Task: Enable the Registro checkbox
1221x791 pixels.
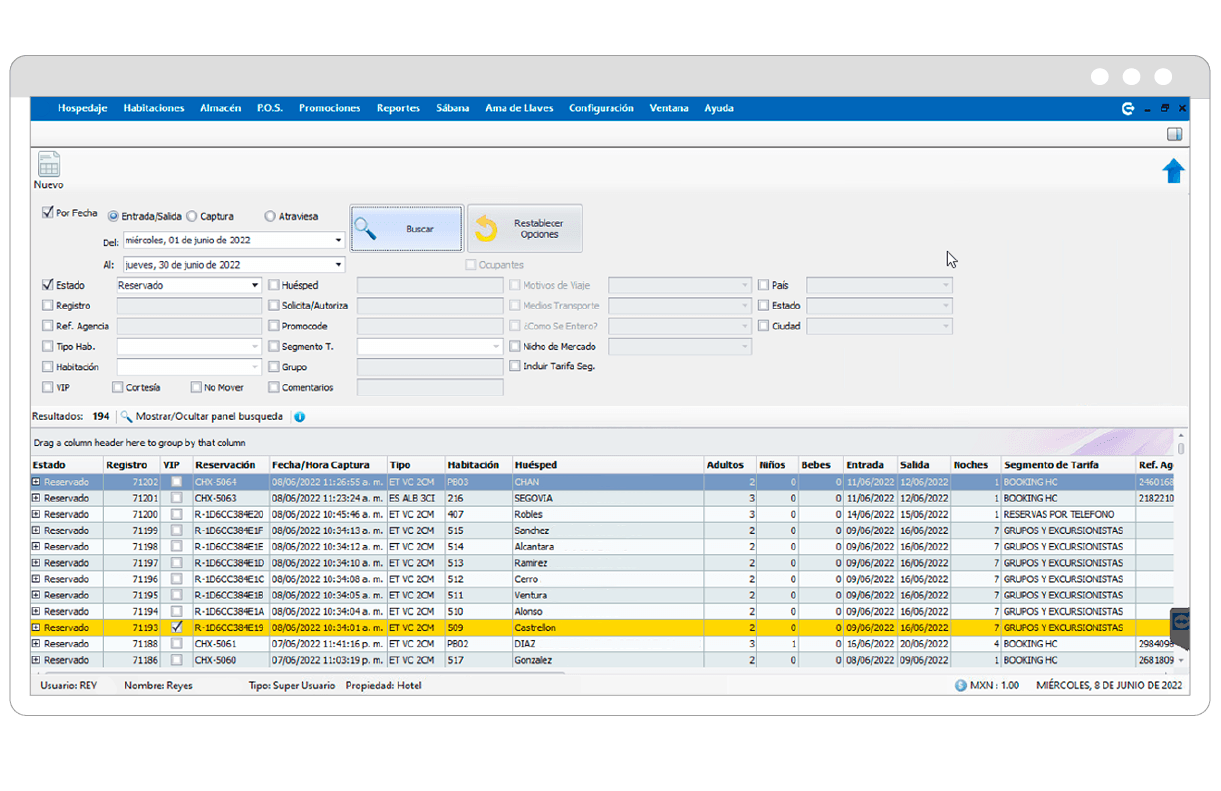Action: point(48,305)
